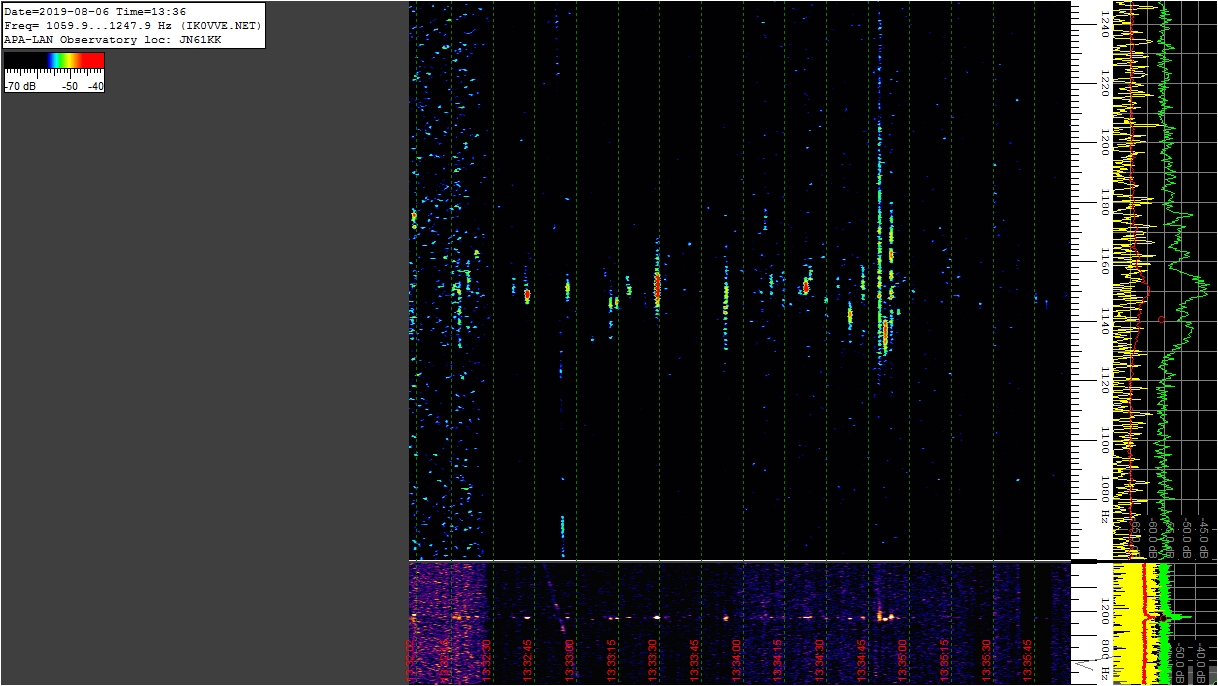Select the 13:34:45 time label
The width and height of the screenshot is (1218, 686).
pos(862,661)
